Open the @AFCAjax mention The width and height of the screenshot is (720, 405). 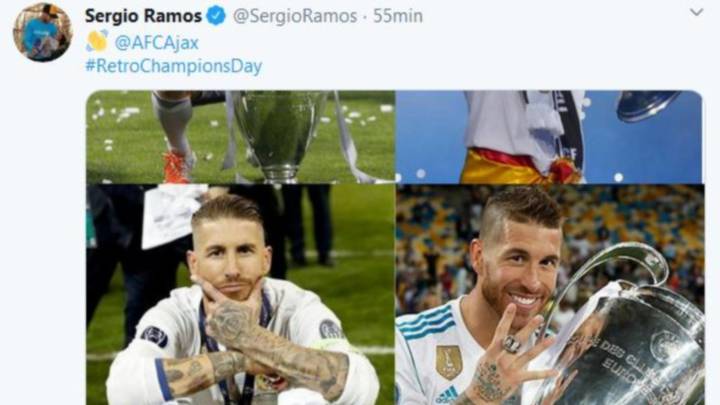click(x=157, y=43)
